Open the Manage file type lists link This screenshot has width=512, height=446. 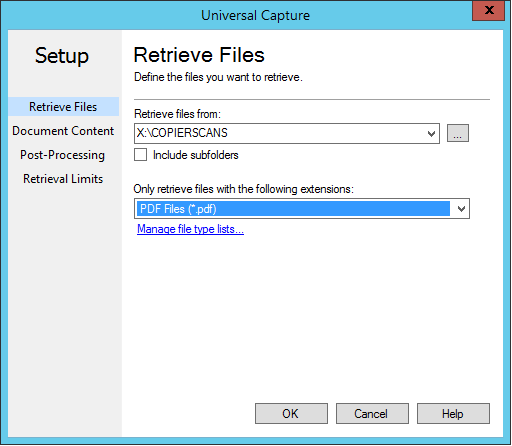tap(190, 229)
